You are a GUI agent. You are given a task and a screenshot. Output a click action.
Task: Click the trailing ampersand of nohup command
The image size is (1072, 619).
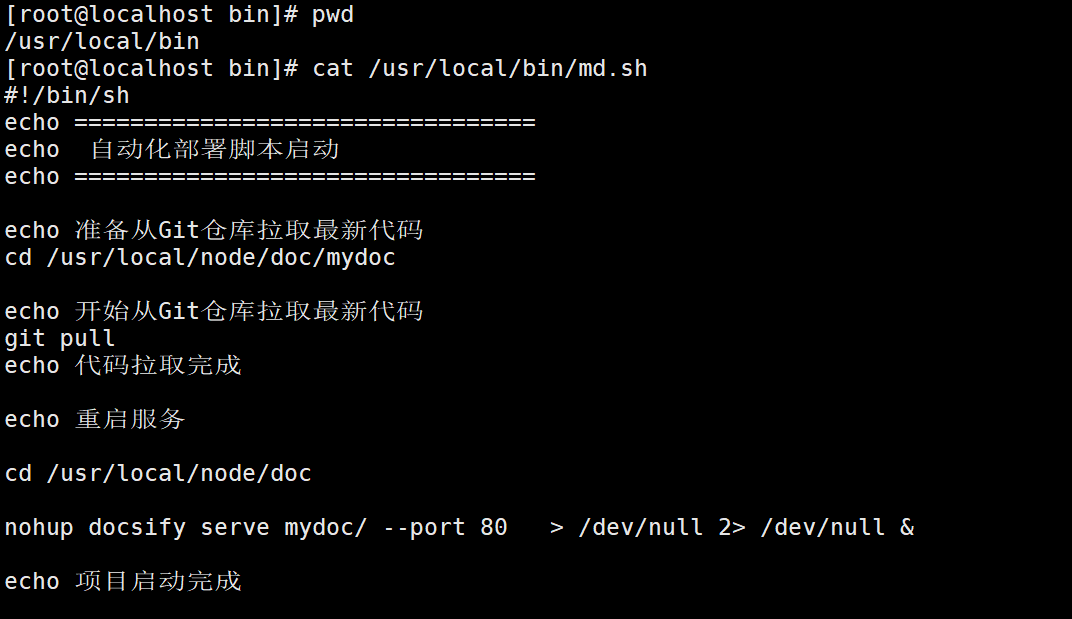[907, 528]
